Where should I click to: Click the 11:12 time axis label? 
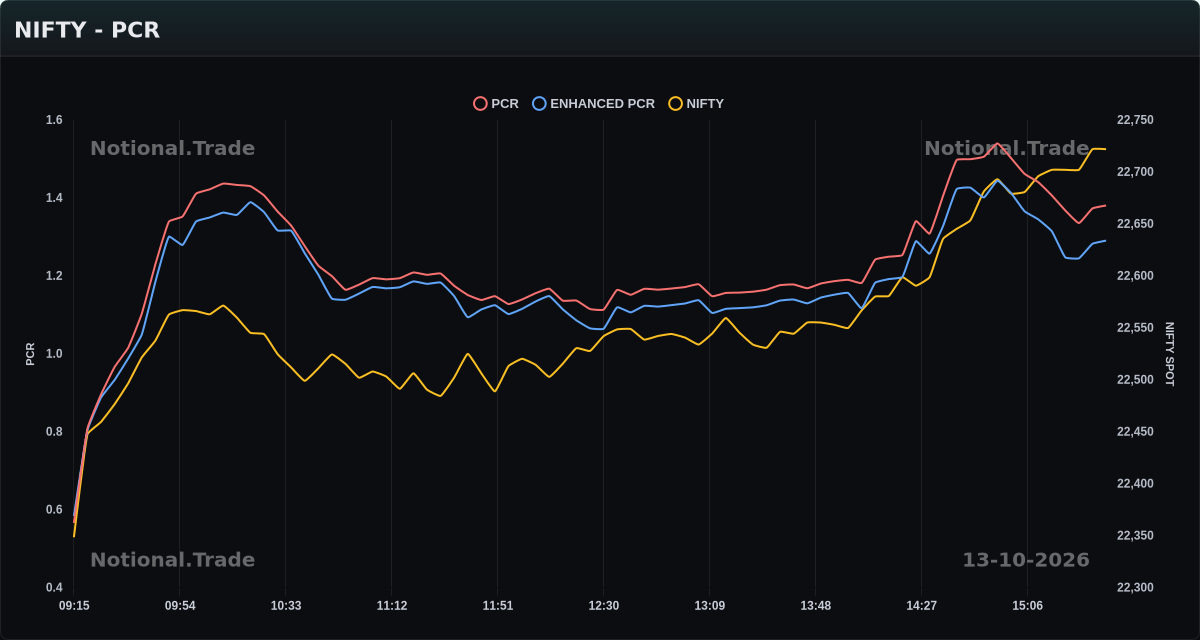point(392,605)
